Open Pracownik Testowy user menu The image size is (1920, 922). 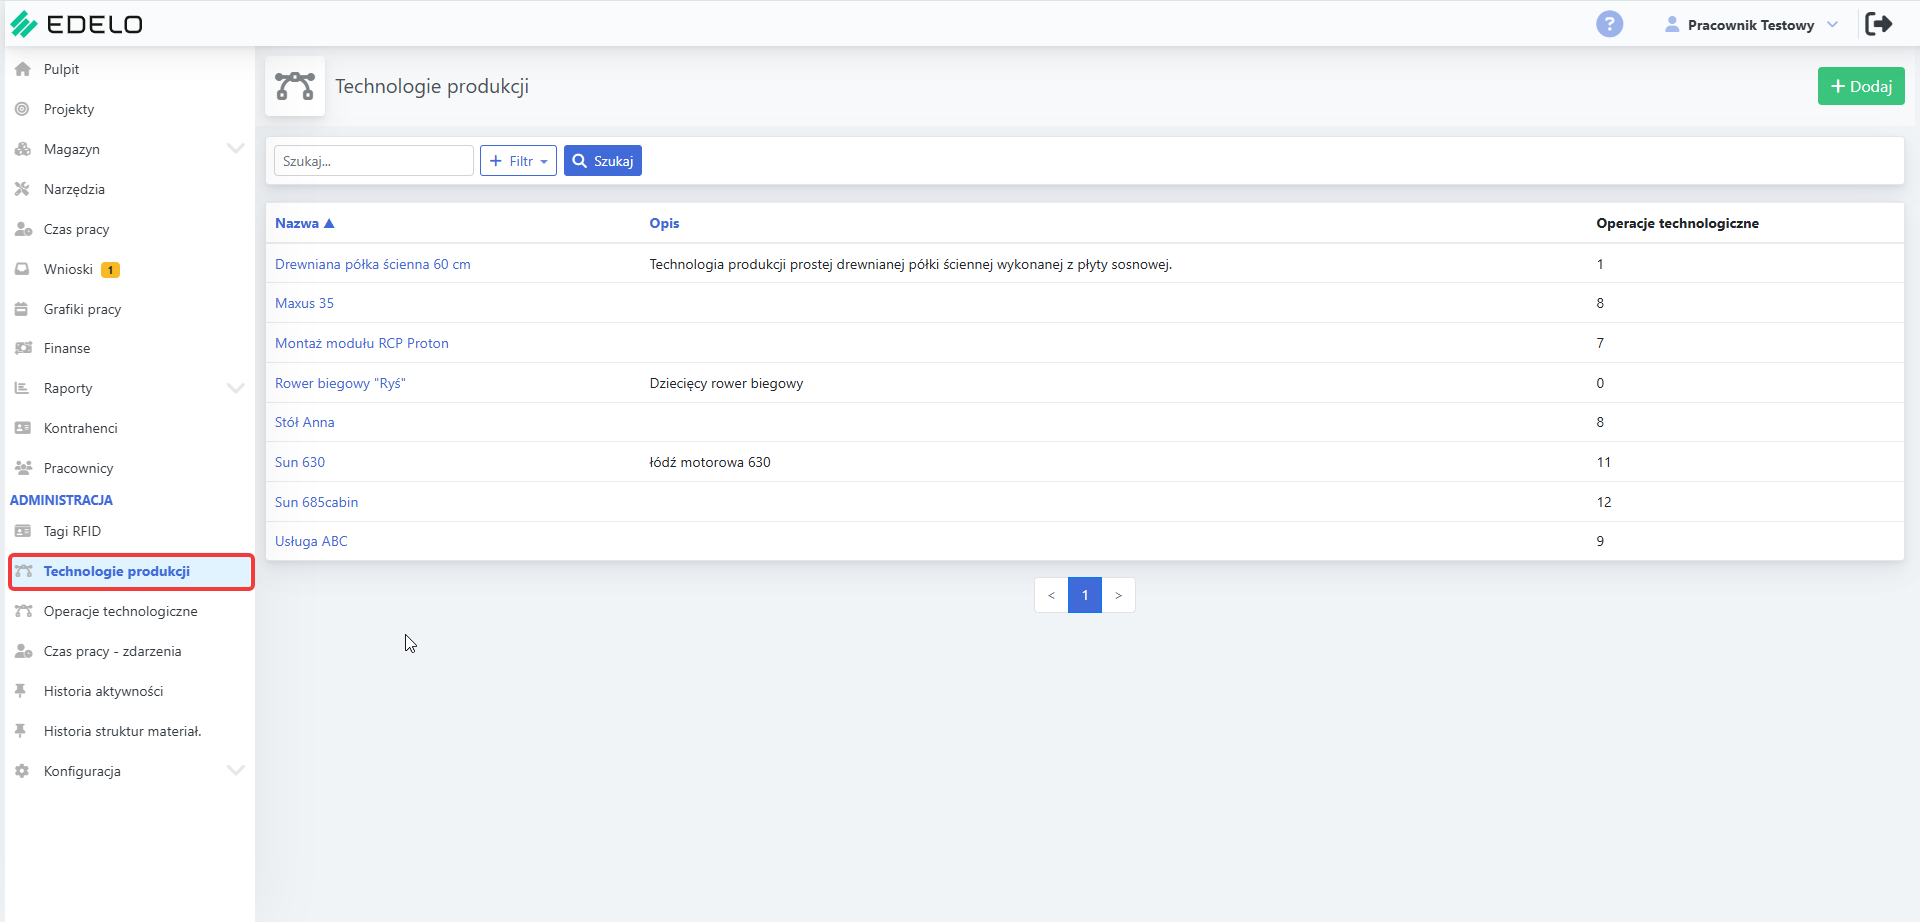(1751, 25)
